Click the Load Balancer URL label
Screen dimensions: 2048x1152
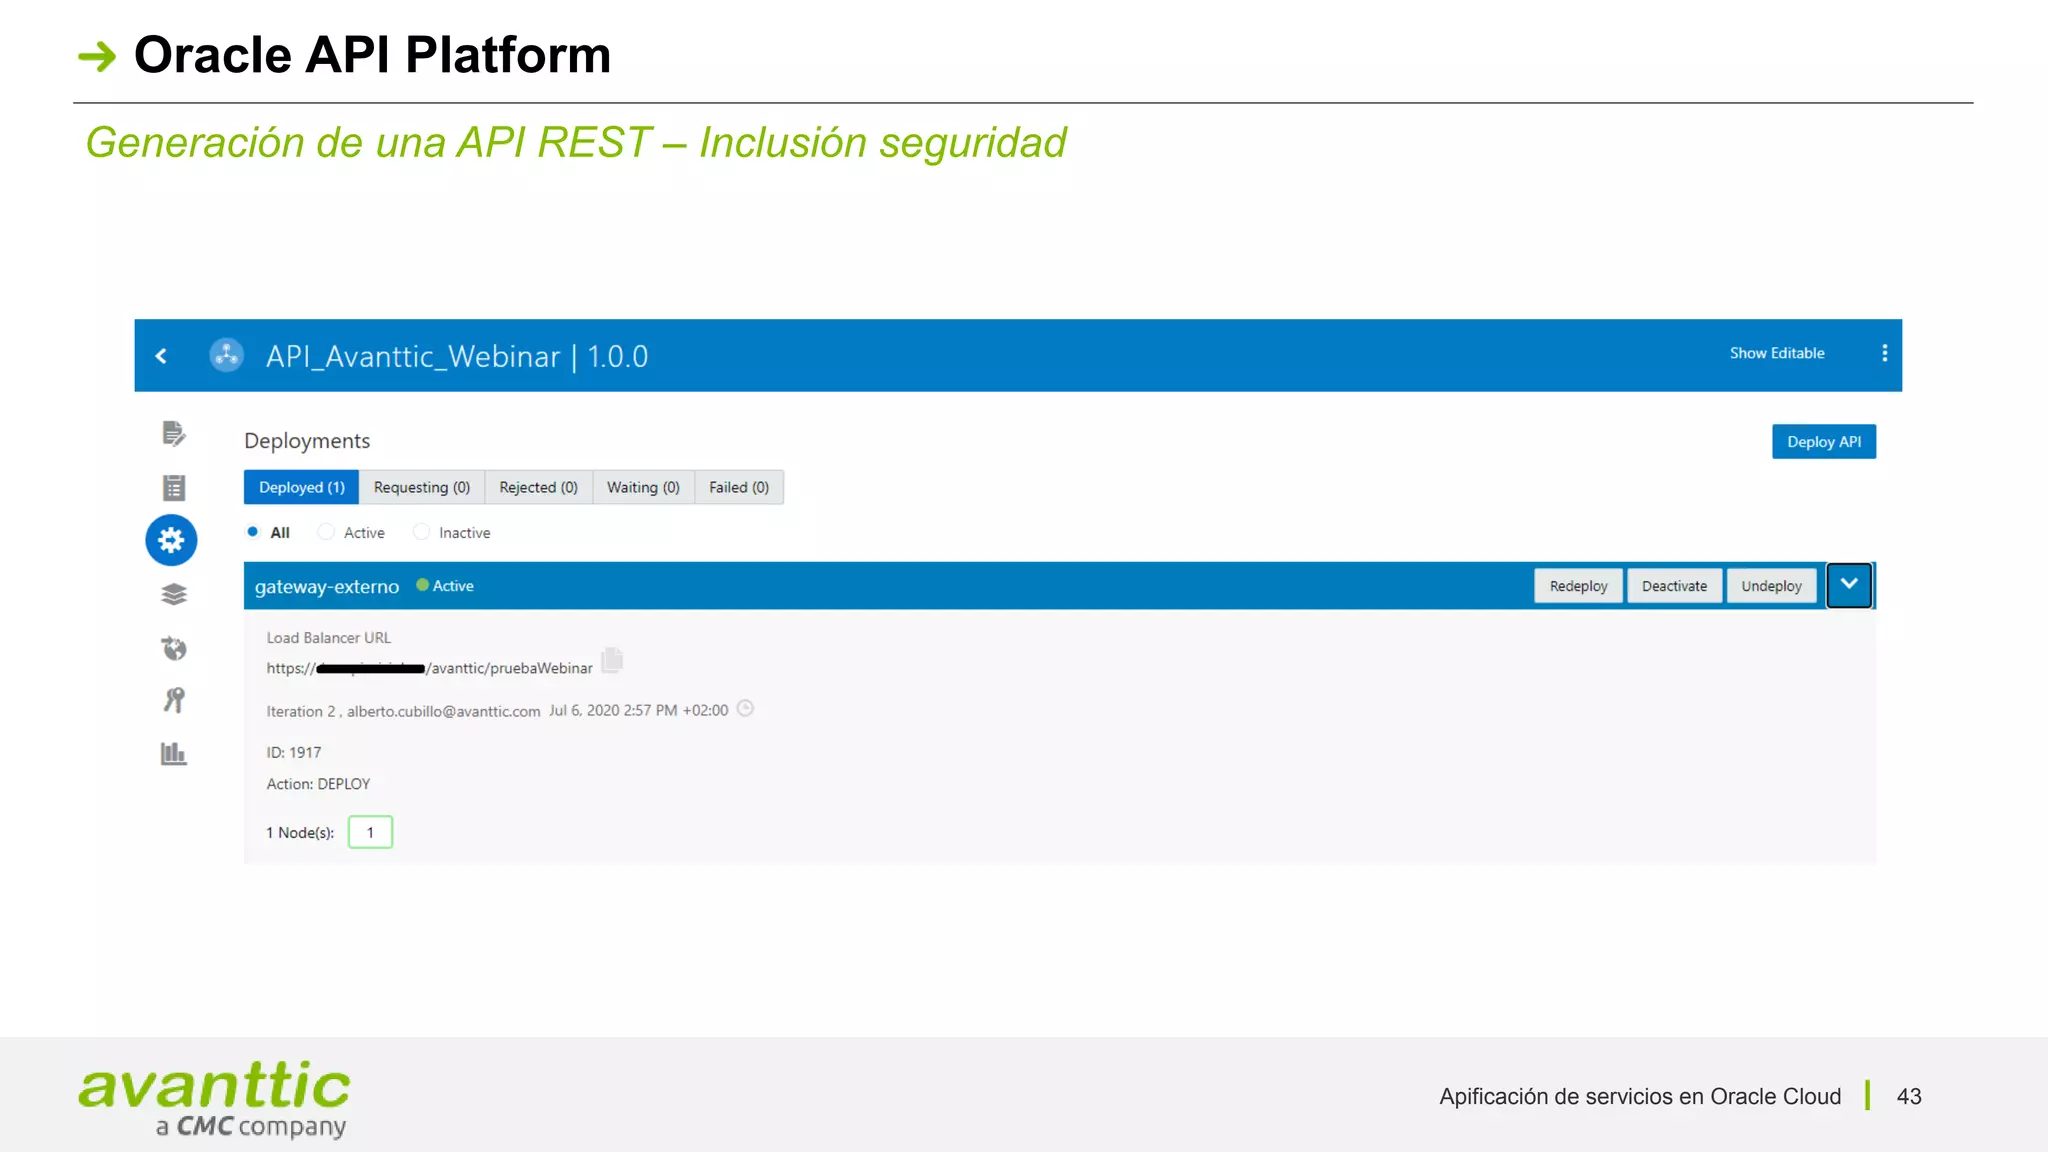[328, 638]
